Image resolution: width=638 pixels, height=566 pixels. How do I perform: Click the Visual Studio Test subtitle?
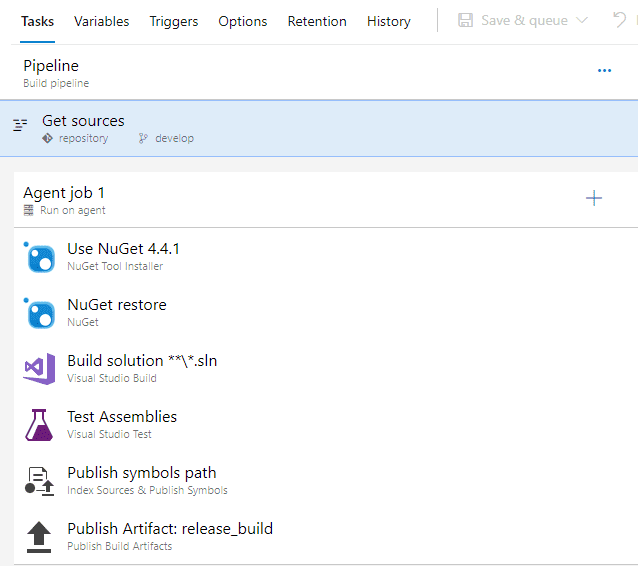(x=109, y=434)
